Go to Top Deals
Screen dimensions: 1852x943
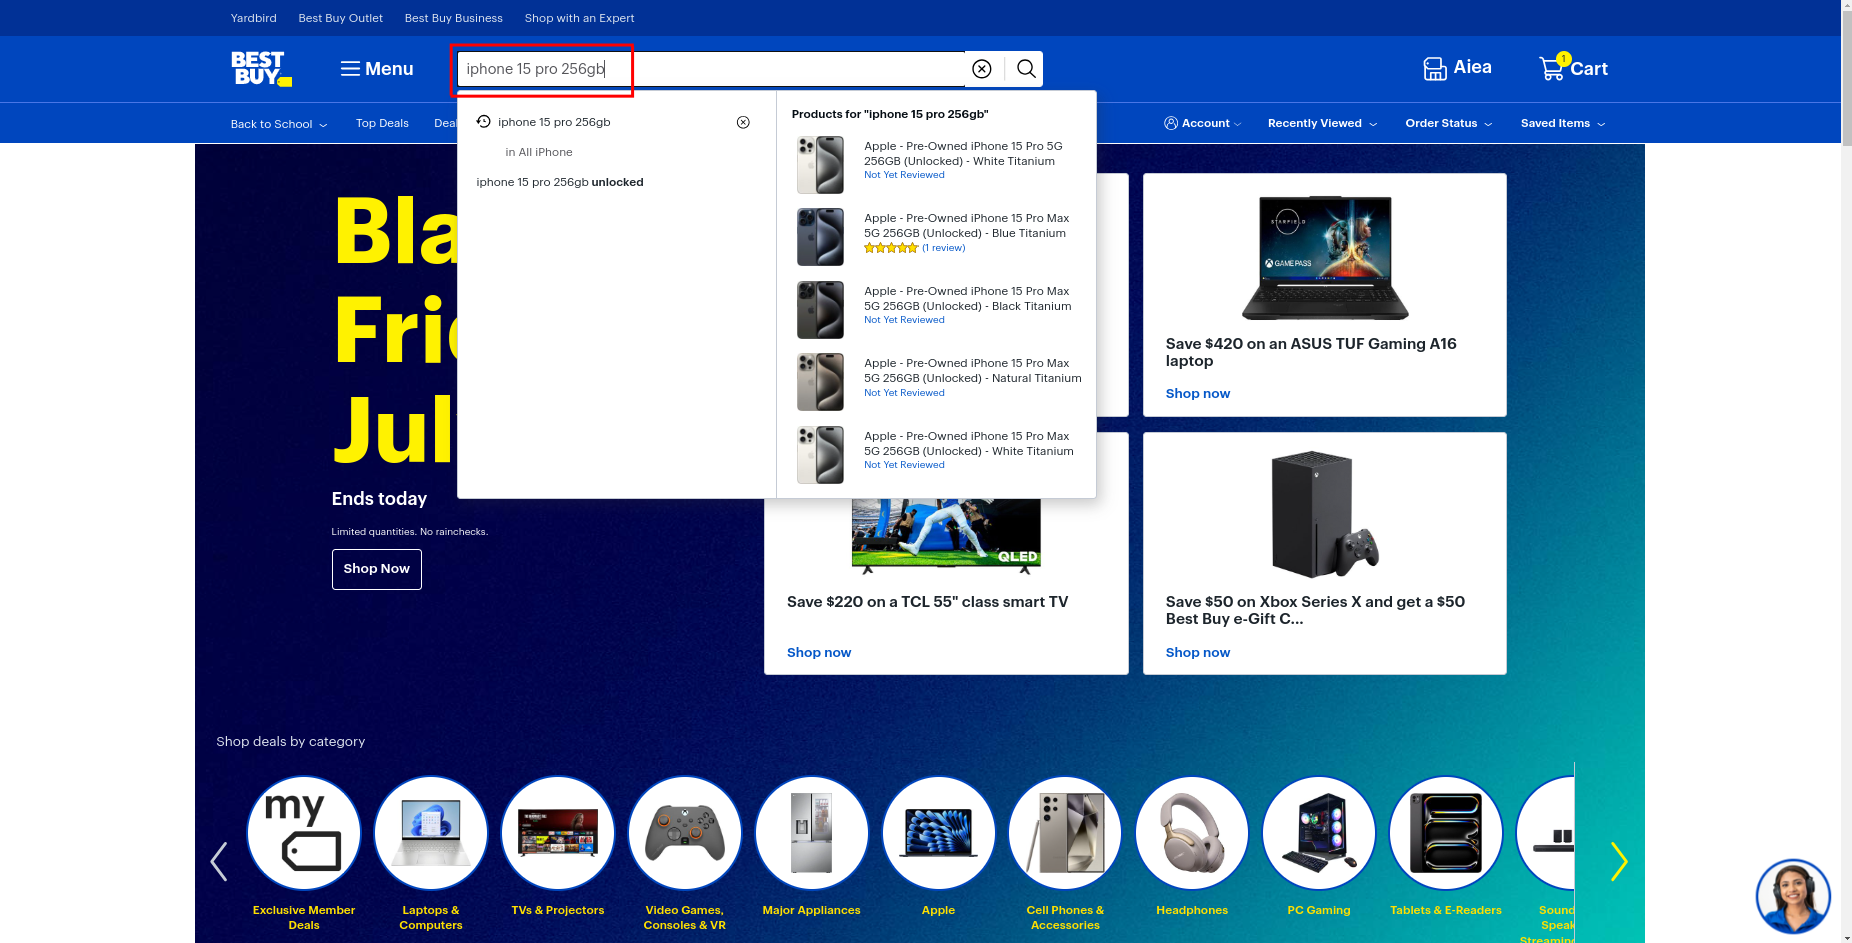(382, 123)
